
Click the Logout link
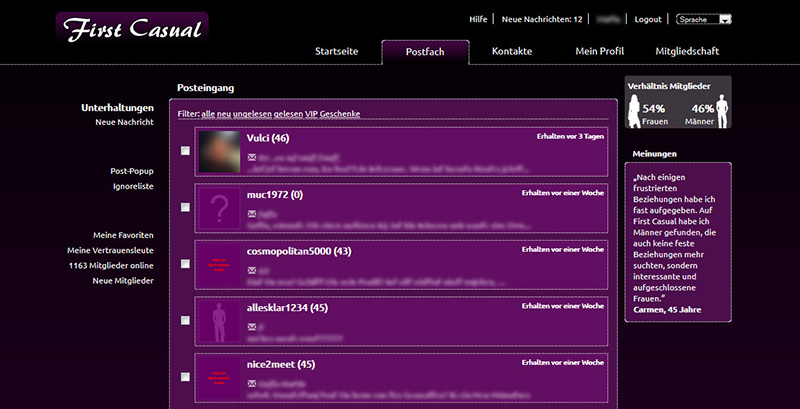[x=648, y=19]
